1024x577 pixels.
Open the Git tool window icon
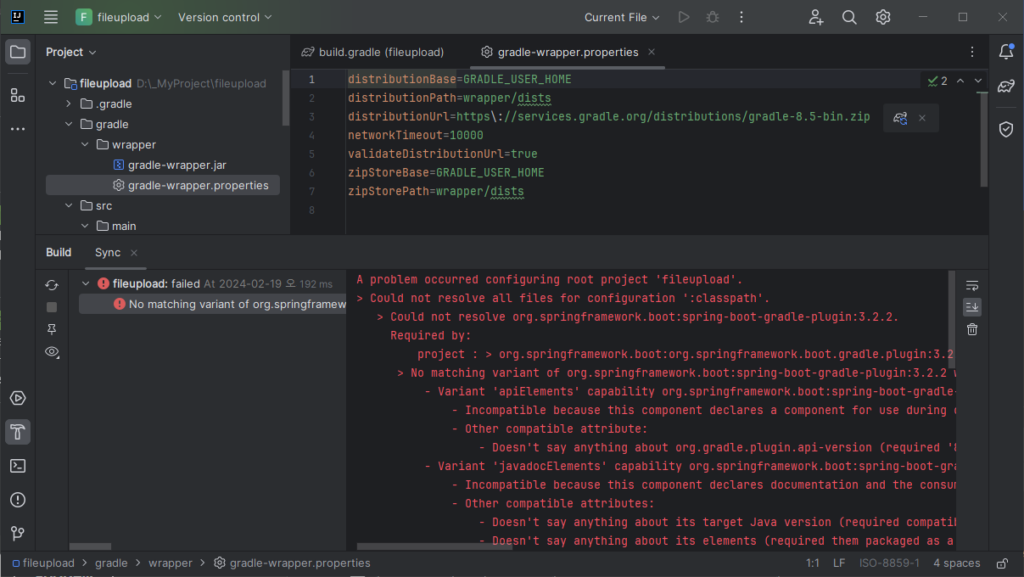coord(17,533)
